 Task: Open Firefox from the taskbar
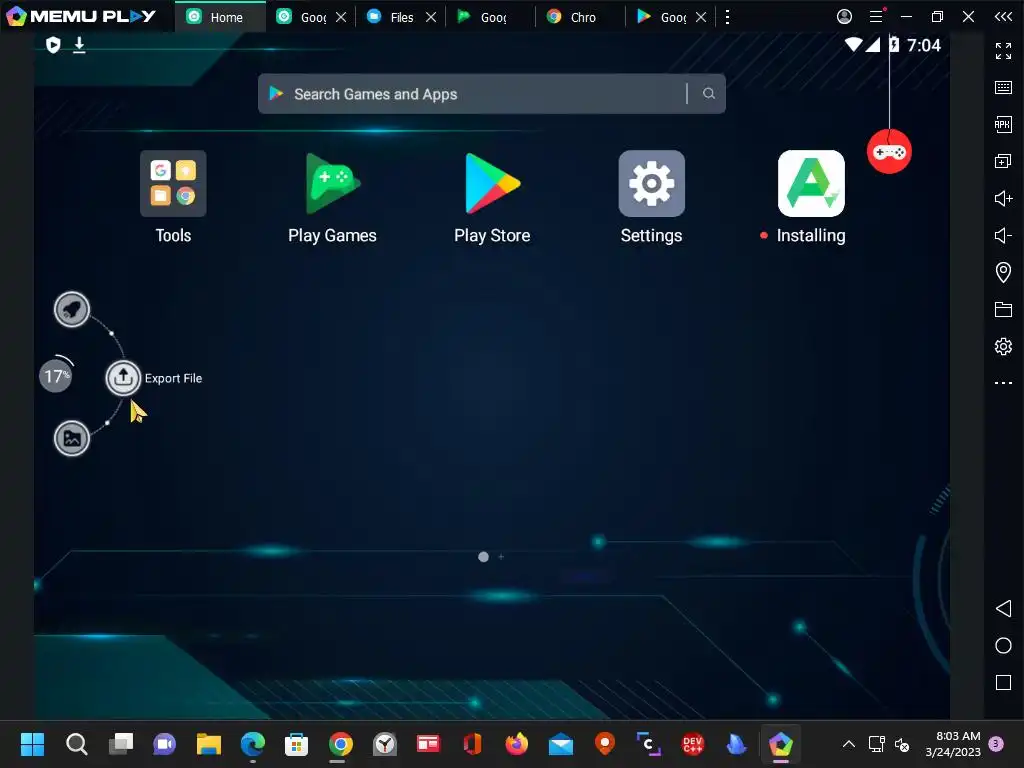517,744
